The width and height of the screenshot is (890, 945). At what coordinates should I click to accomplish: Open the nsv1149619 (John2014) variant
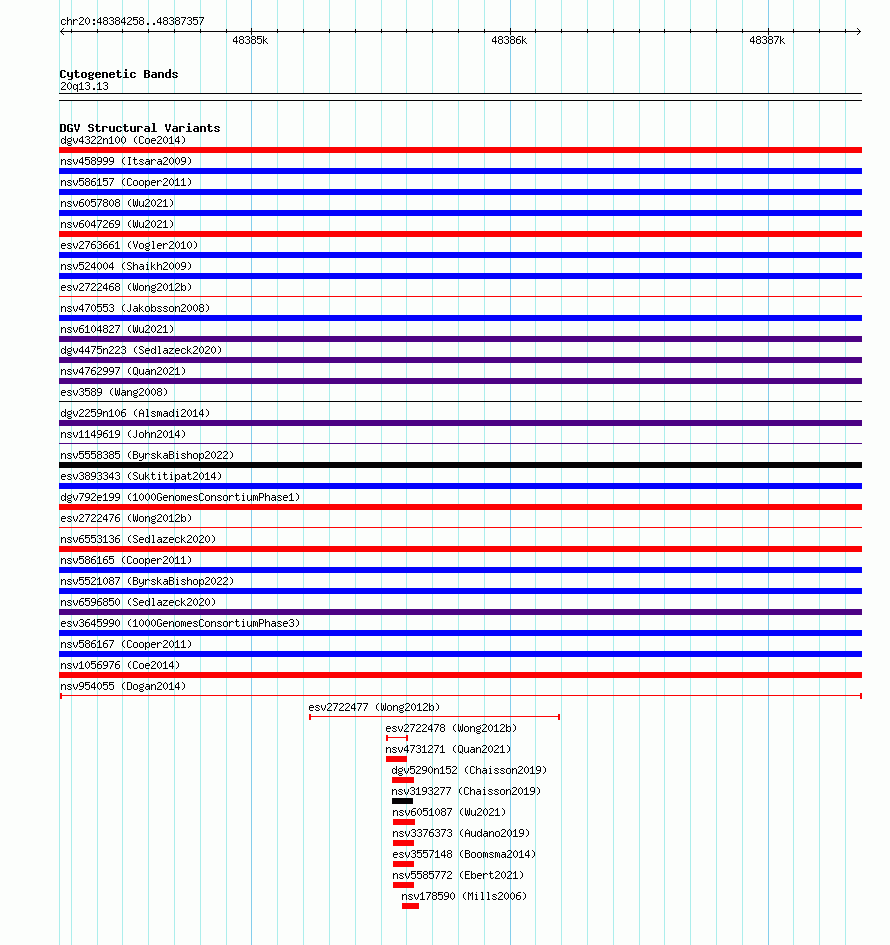click(x=123, y=435)
